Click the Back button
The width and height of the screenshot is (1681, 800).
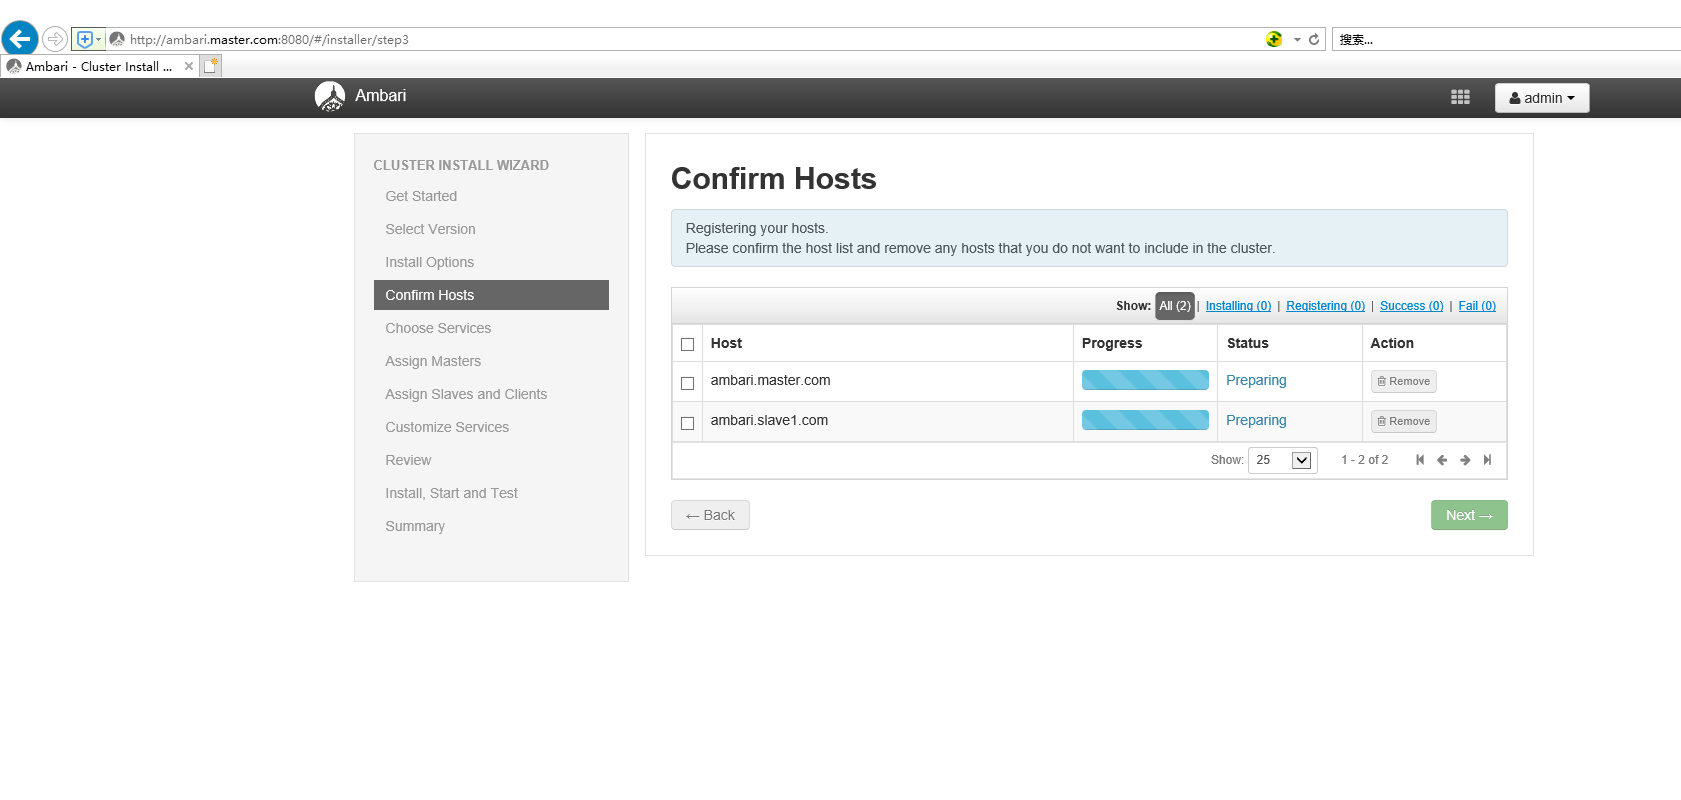(x=710, y=515)
